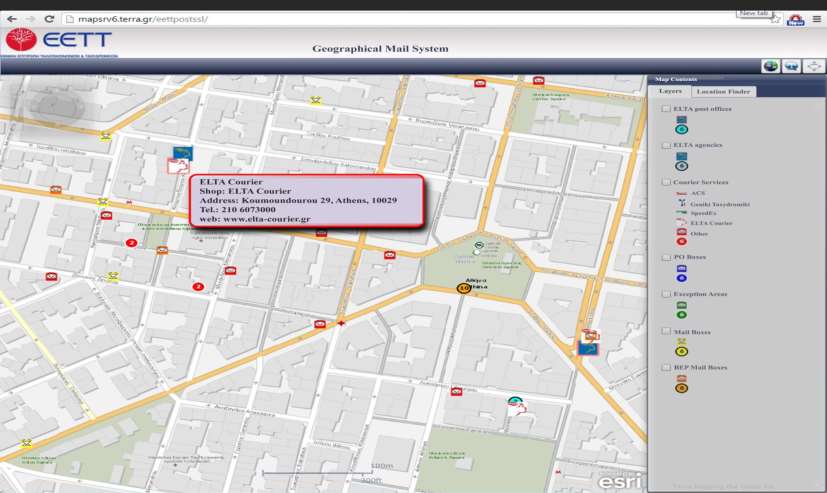Open the Location Finder tab
The width and height of the screenshot is (827, 493).
tap(723, 92)
